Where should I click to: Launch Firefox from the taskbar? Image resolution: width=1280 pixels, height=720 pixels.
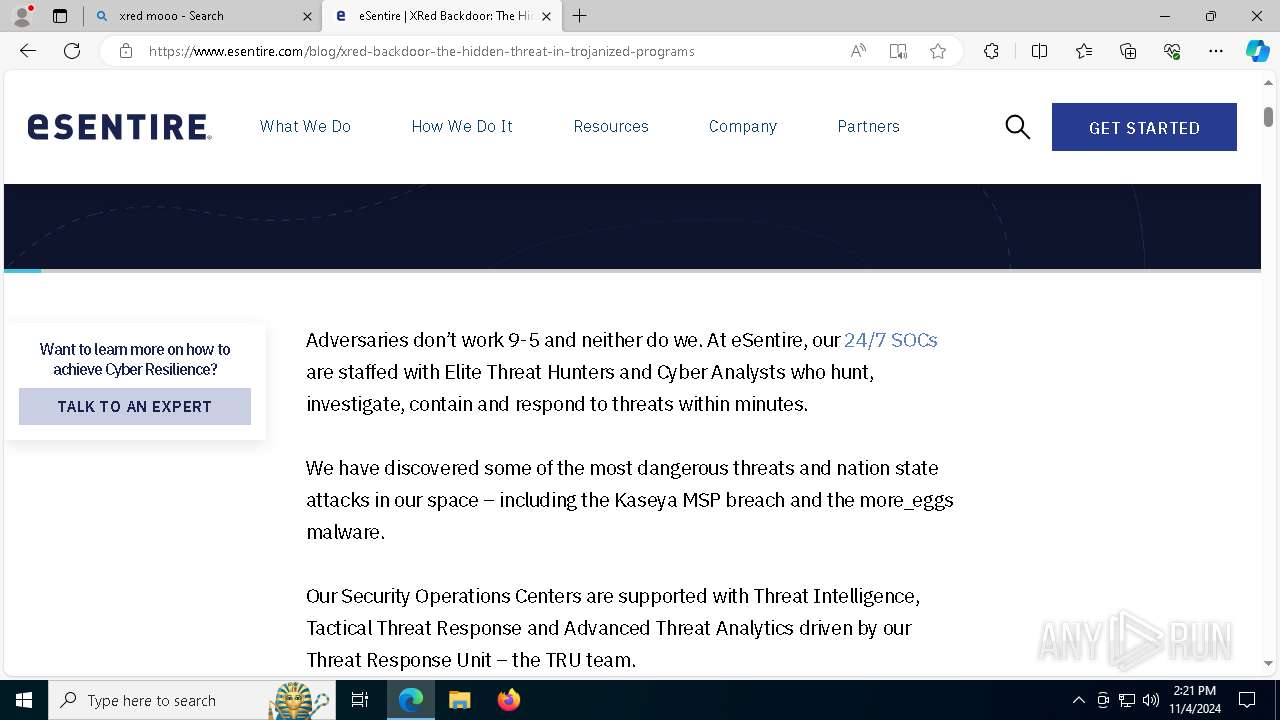pyautogui.click(x=508, y=700)
